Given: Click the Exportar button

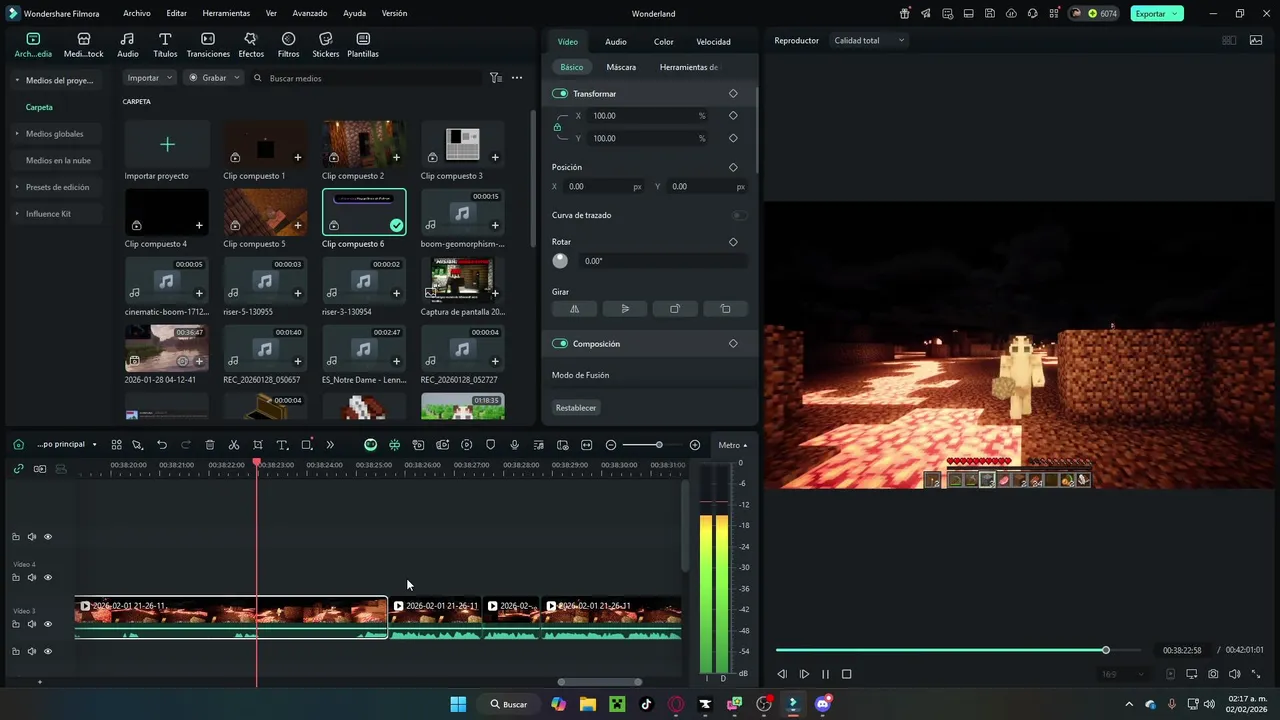Looking at the screenshot, I should [x=1157, y=14].
